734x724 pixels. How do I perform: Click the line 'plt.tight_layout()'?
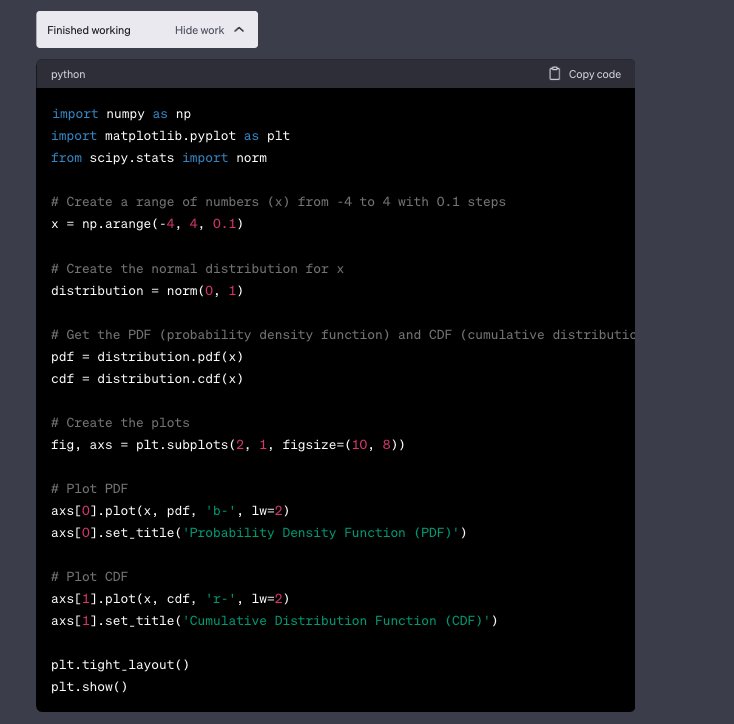tap(120, 665)
